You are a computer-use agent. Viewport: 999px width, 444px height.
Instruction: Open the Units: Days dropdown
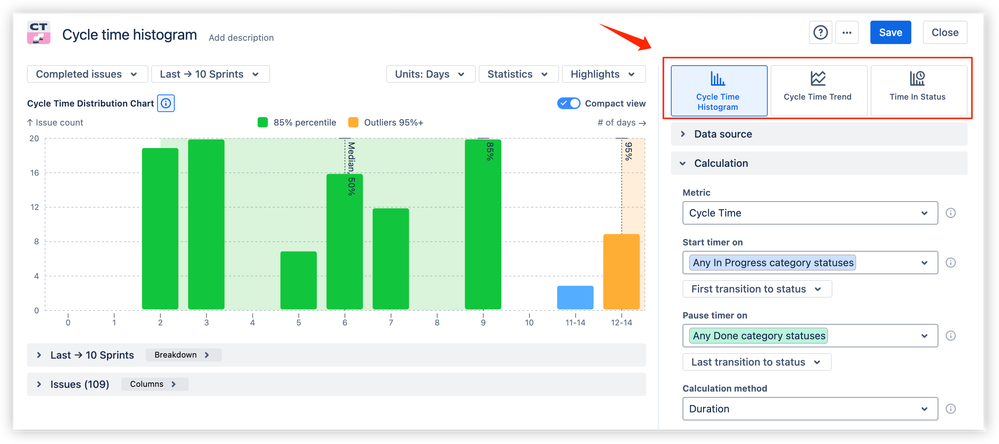point(431,74)
